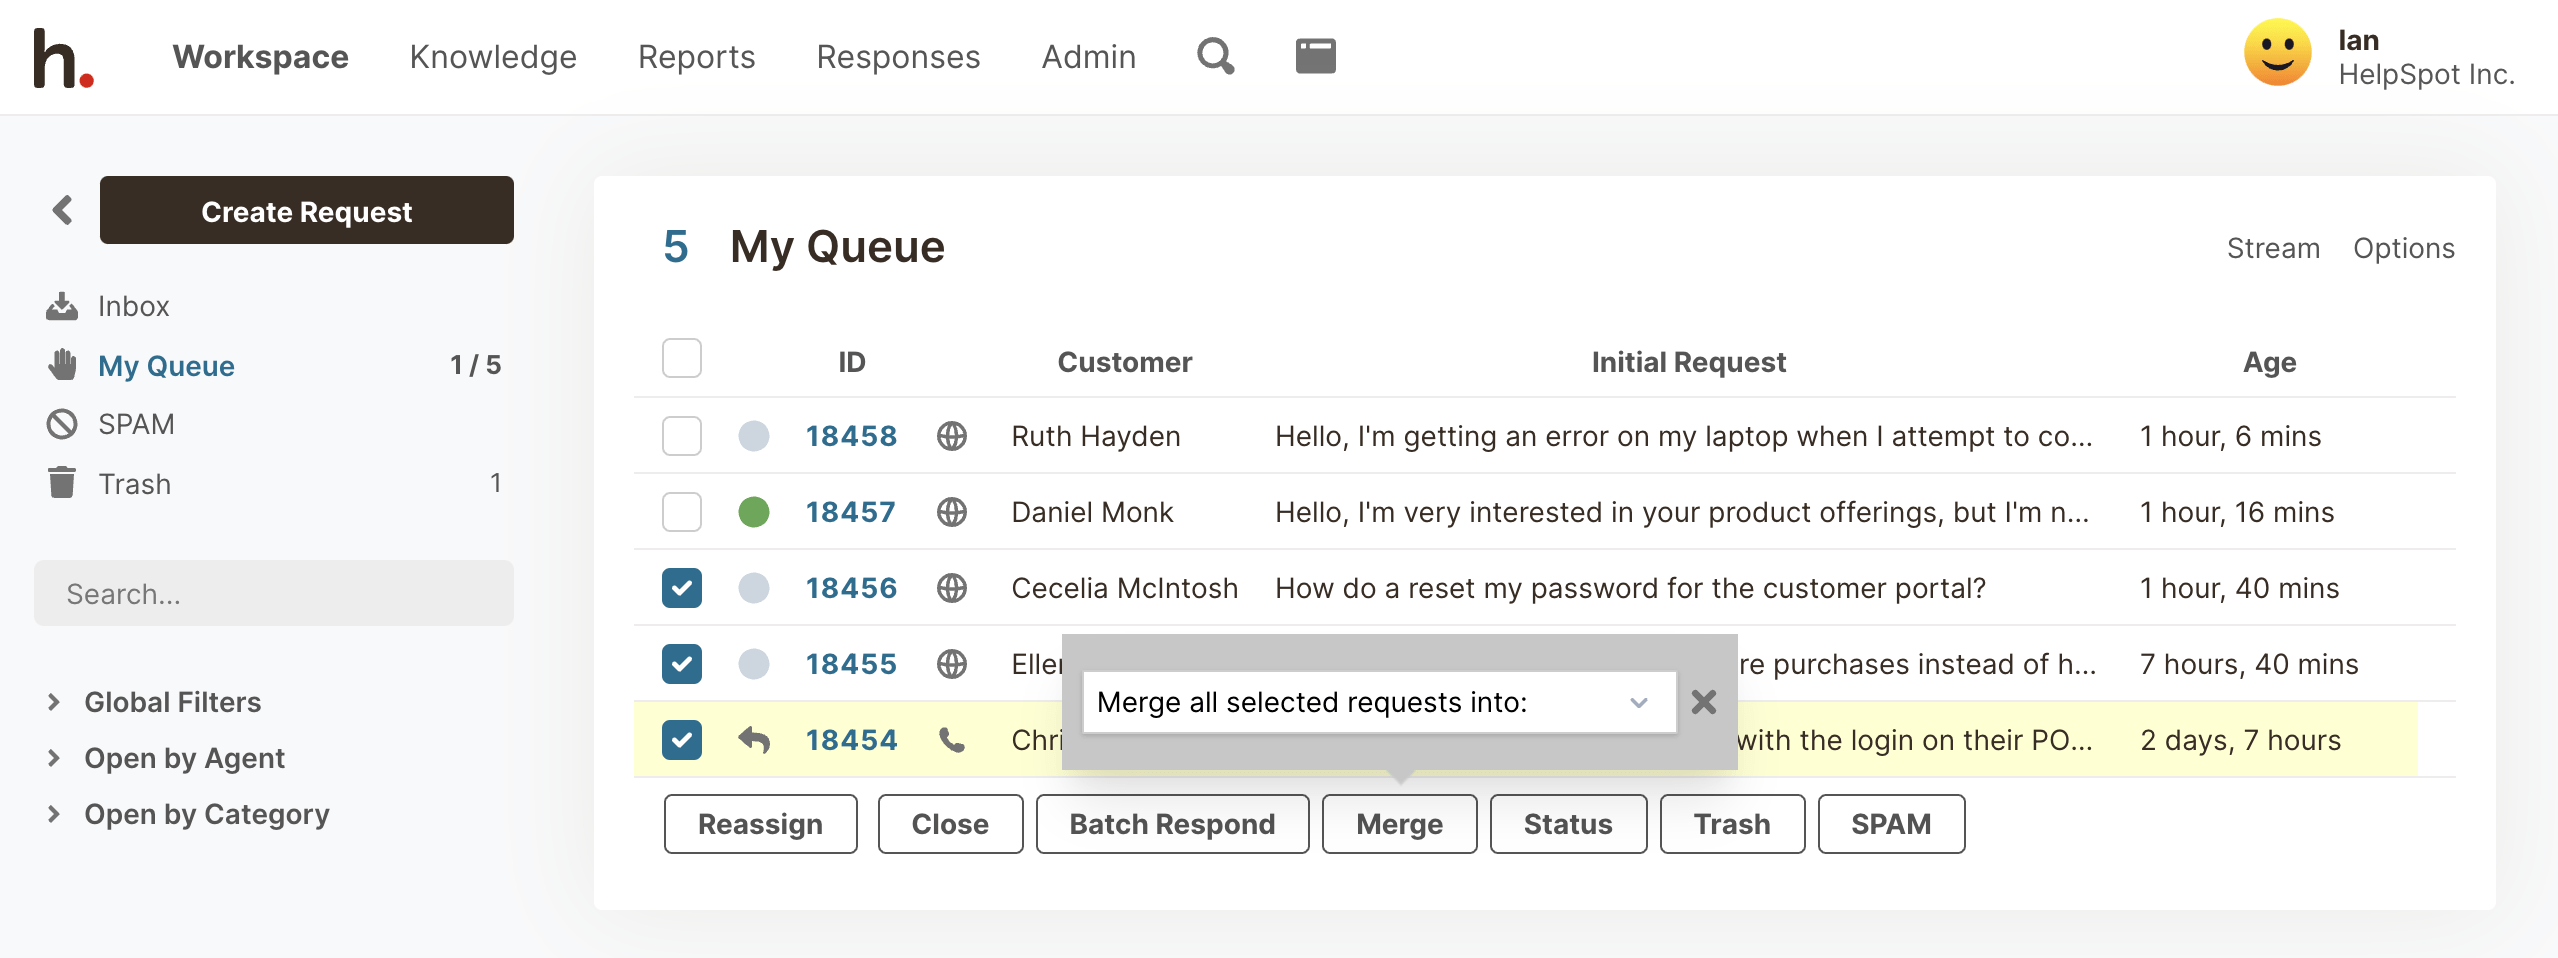Open search with the magnifying glass icon
This screenshot has width=2558, height=958.
(x=1214, y=56)
